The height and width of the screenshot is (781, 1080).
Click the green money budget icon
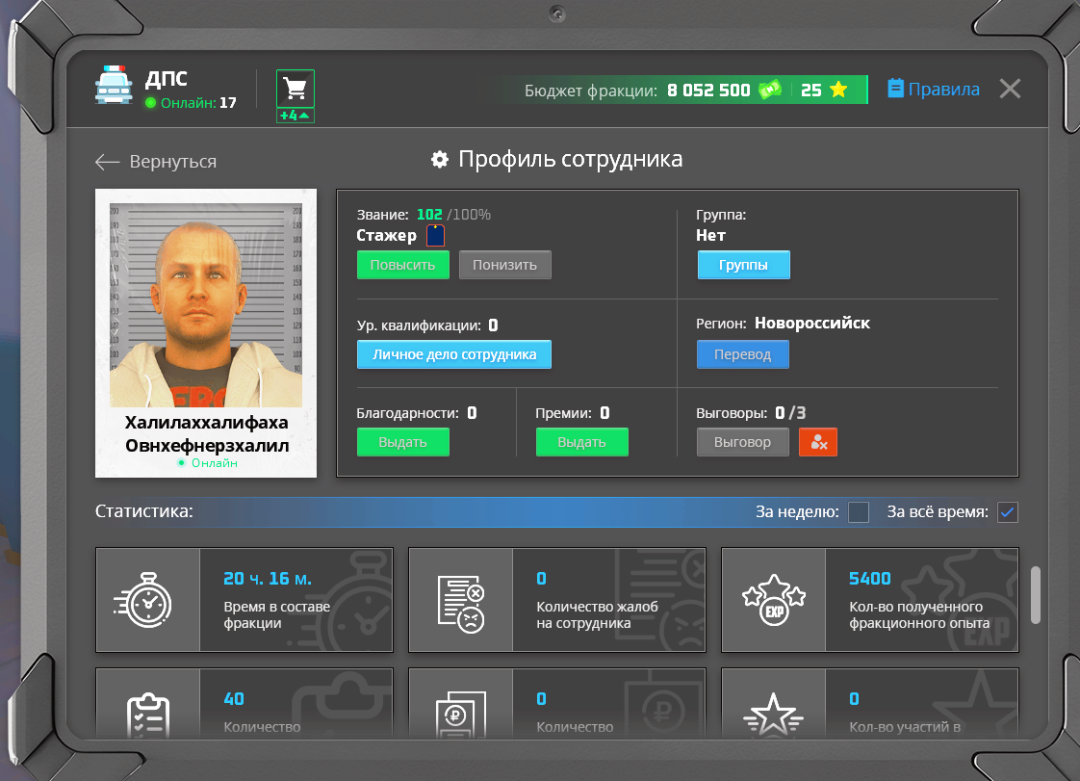pos(769,90)
